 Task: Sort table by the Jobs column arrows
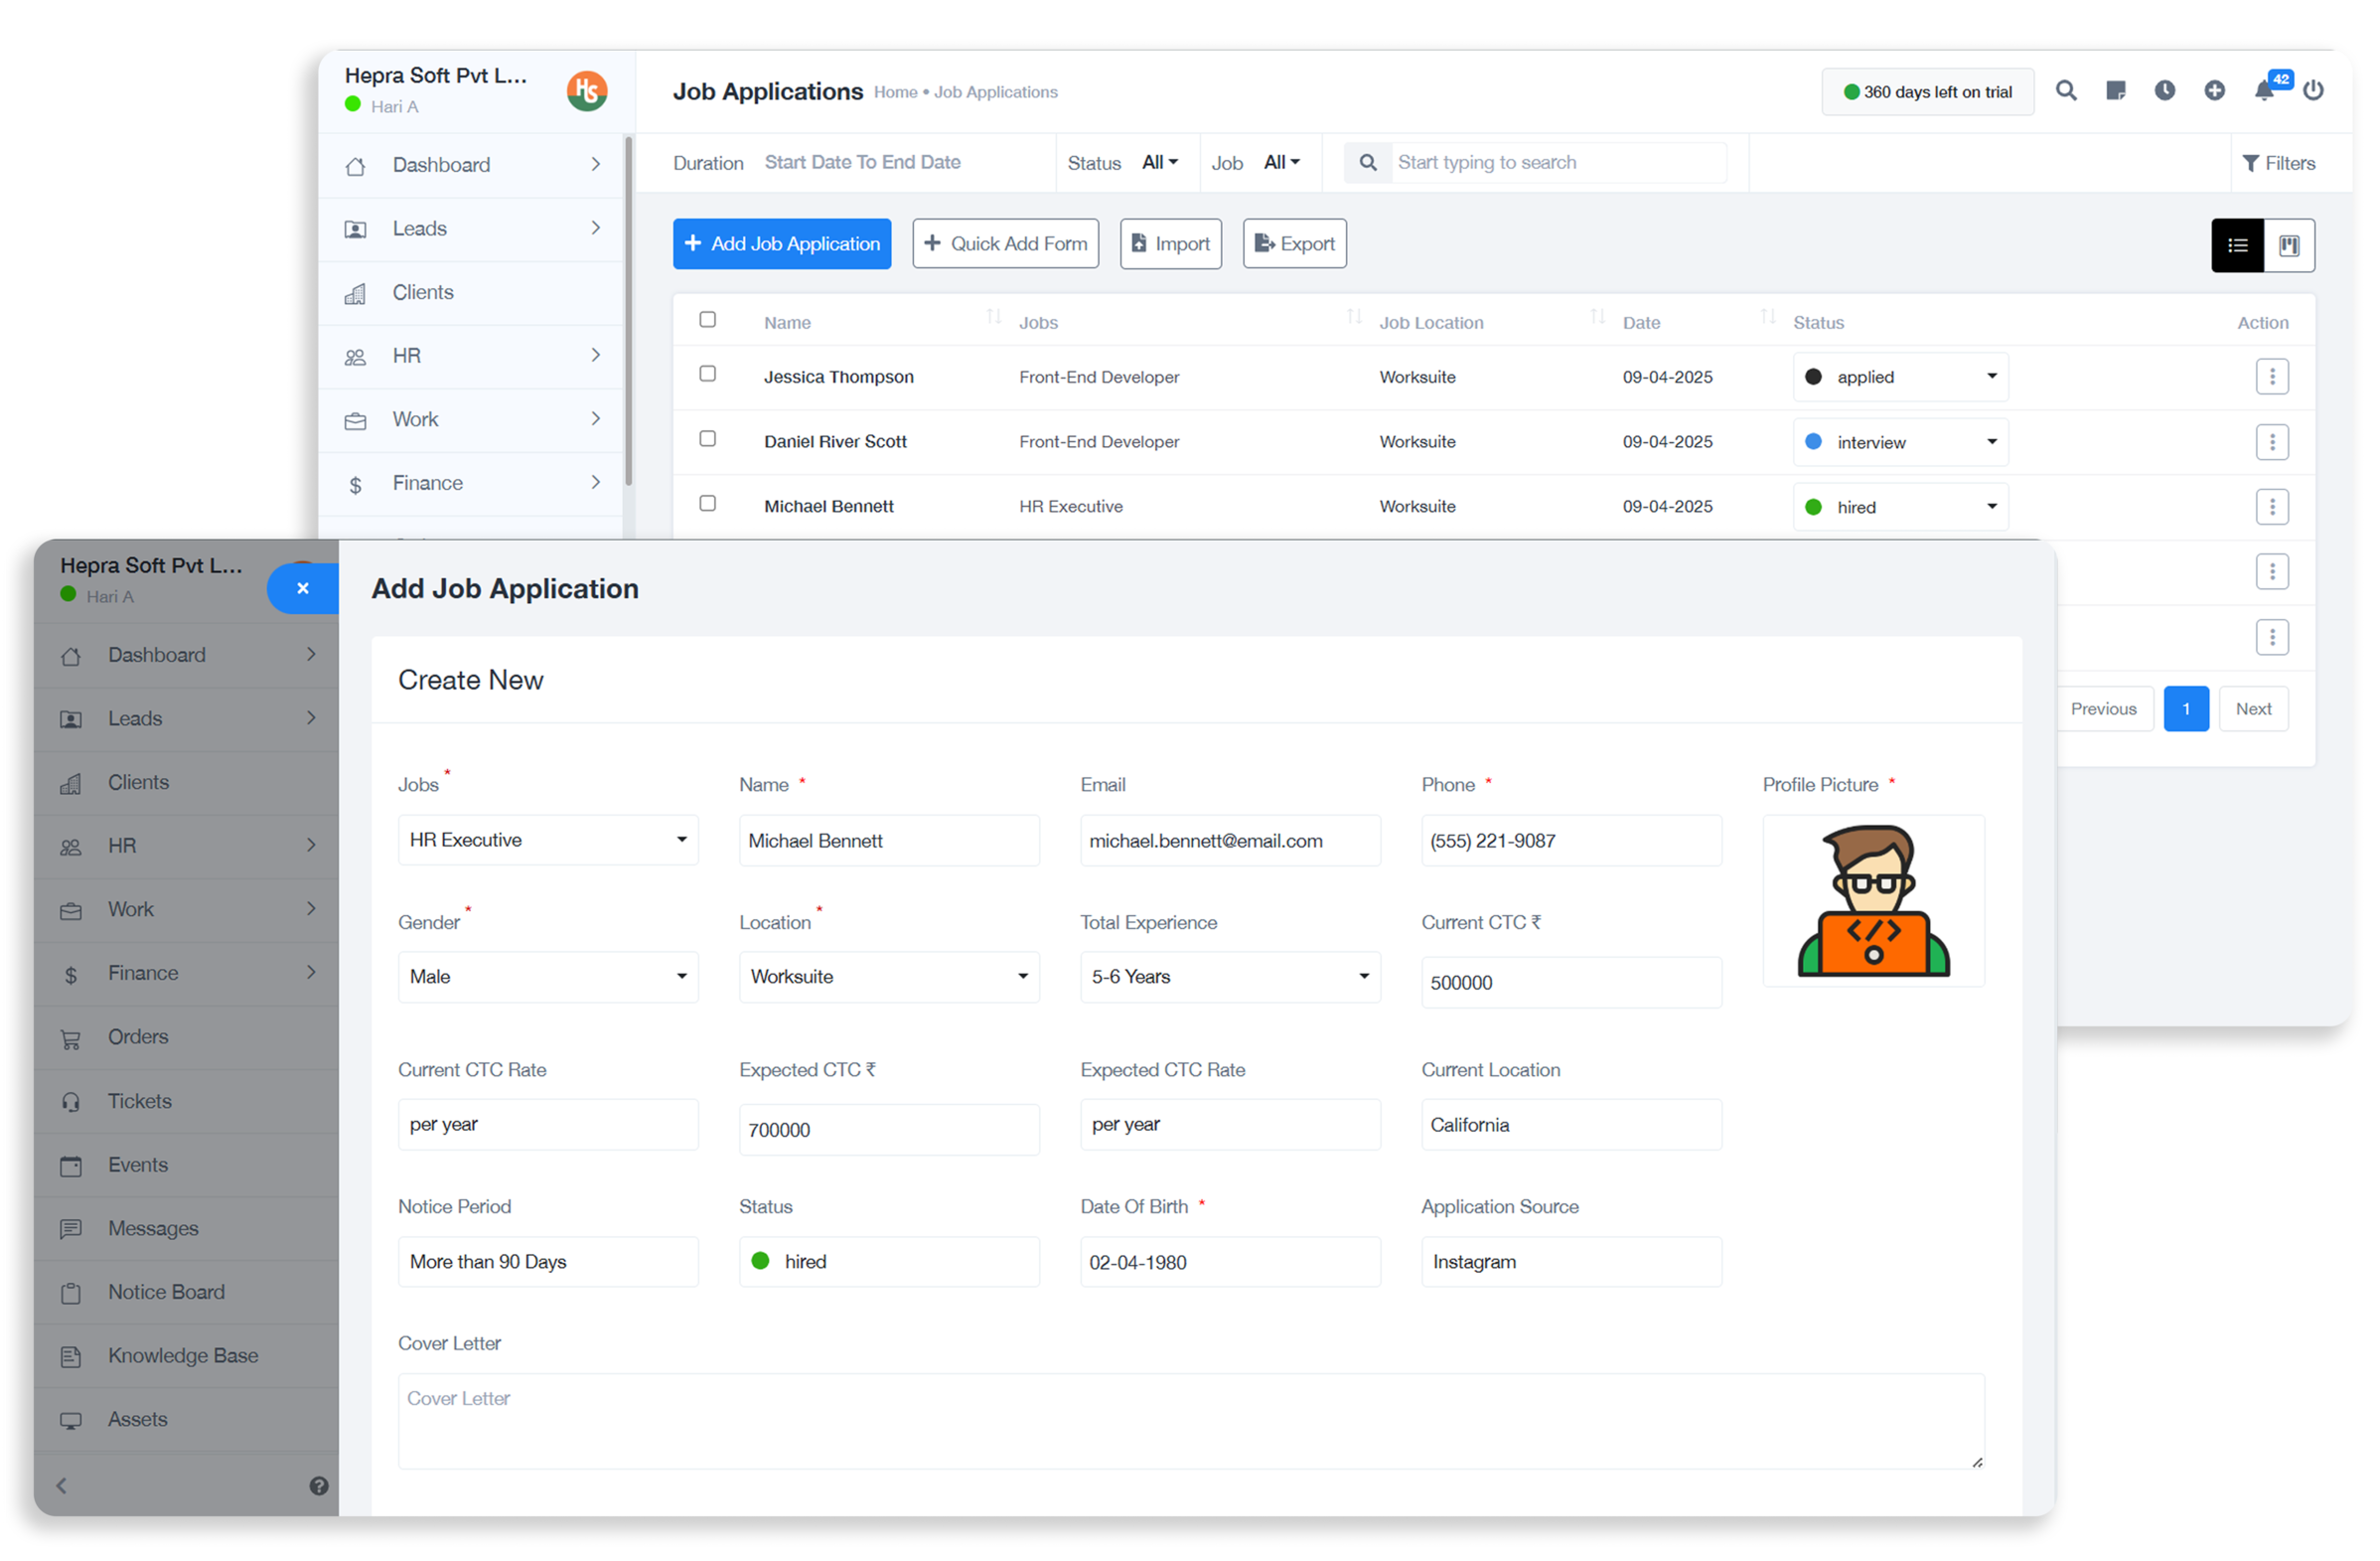(x=1355, y=317)
